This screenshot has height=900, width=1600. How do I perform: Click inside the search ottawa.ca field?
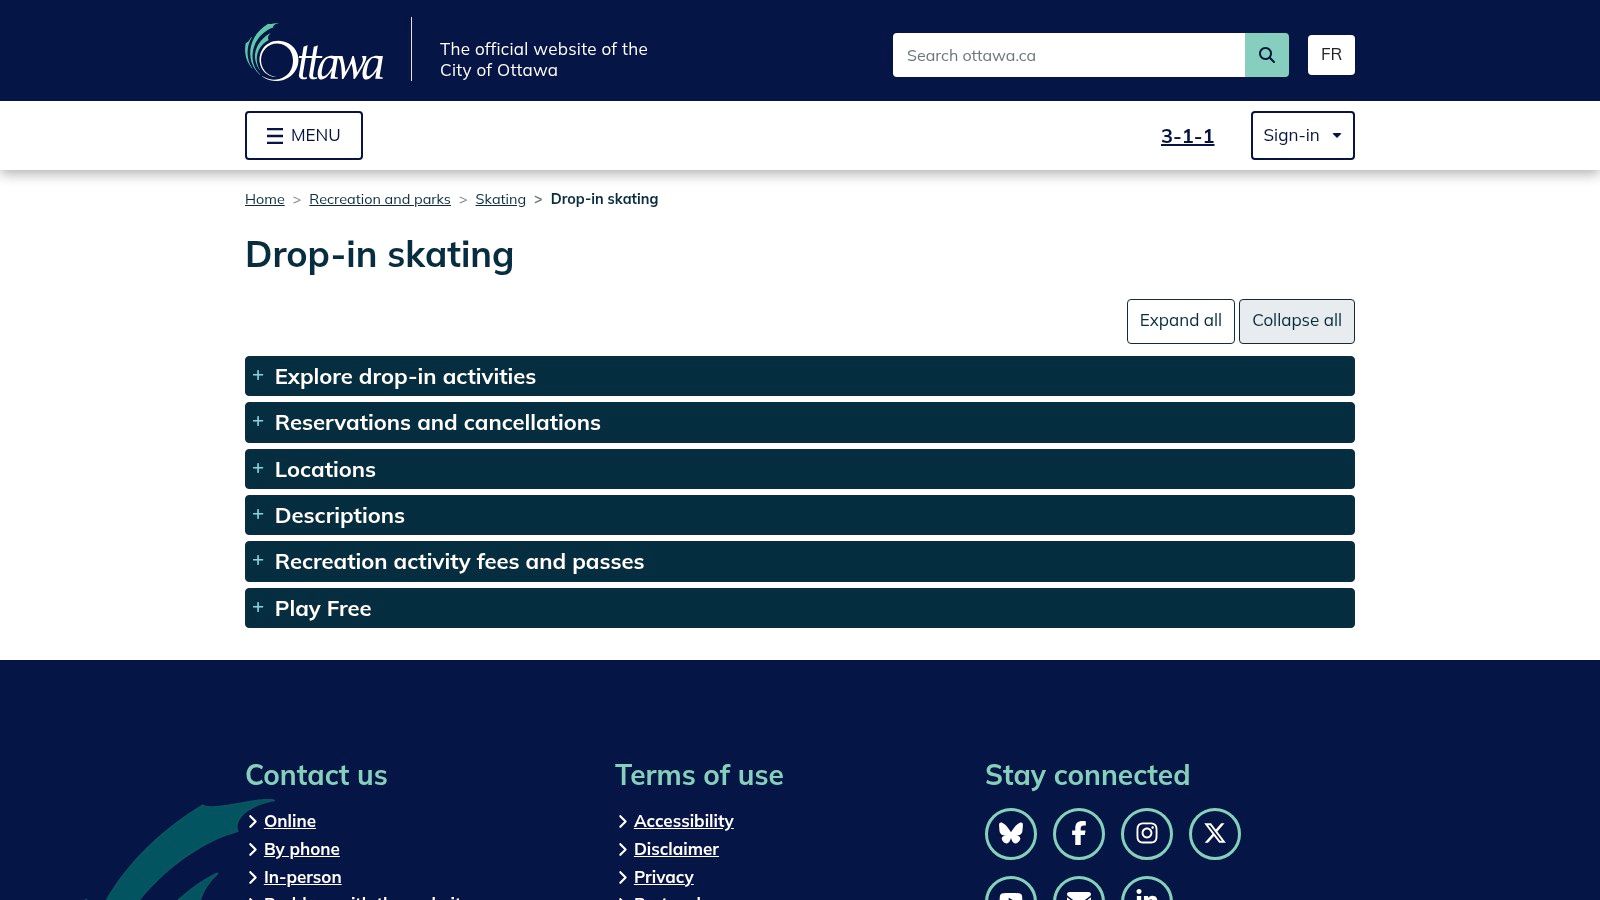tap(1068, 55)
